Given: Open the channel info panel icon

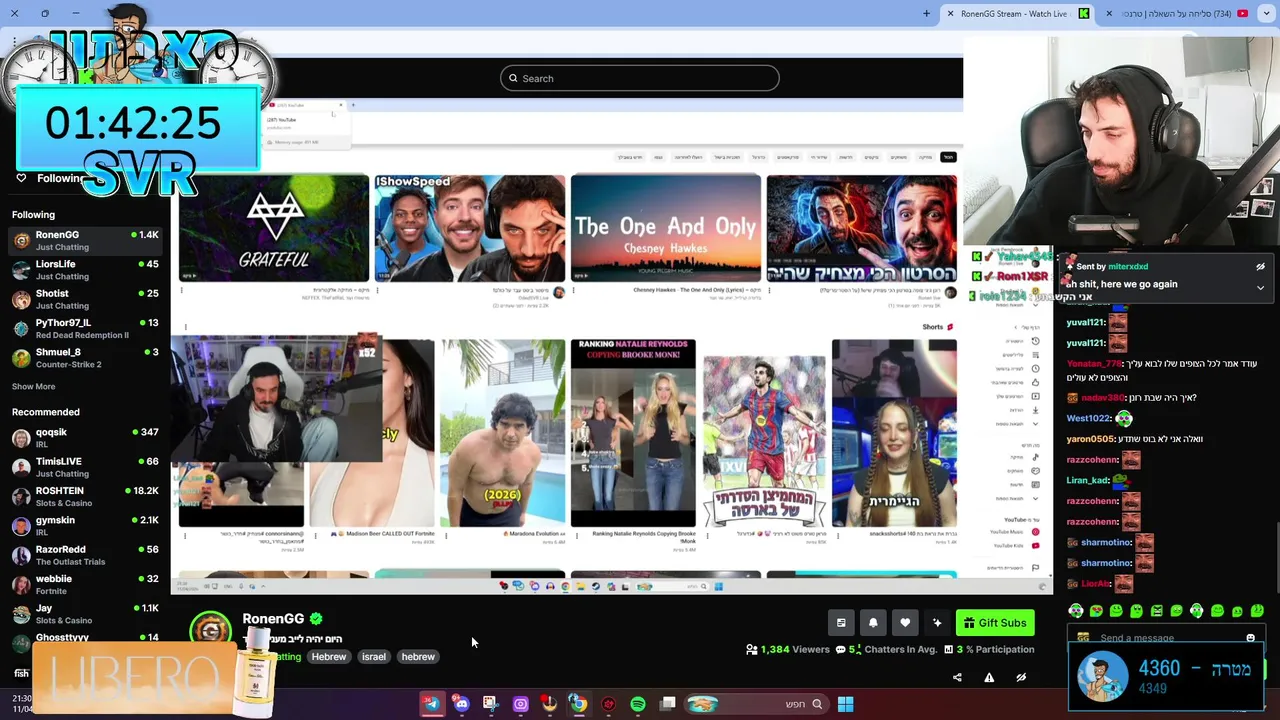Looking at the screenshot, I should pos(841,623).
